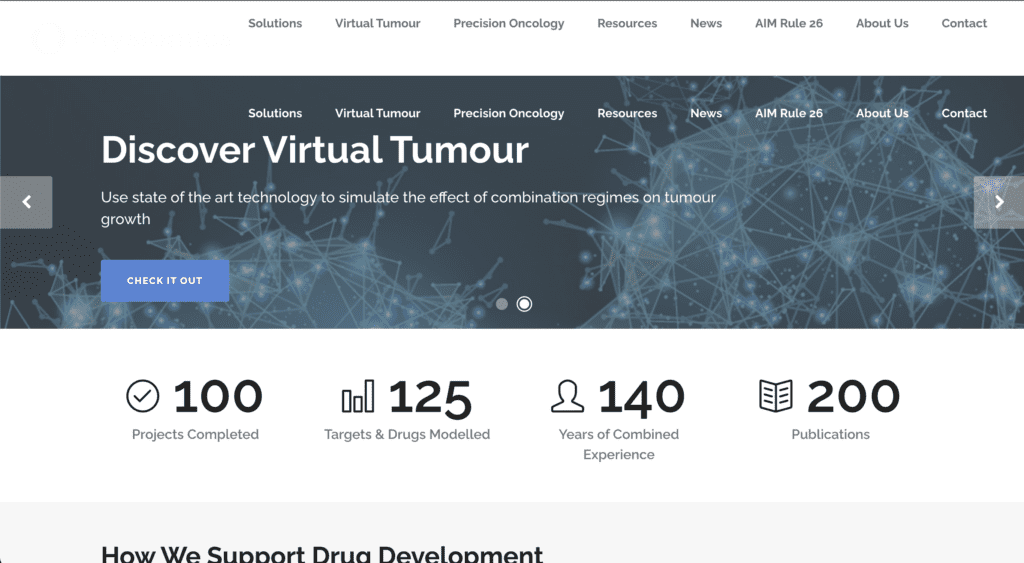Open AIM Rule 26 in the white top header
Image resolution: width=1024 pixels, height=563 pixels.
pos(789,24)
